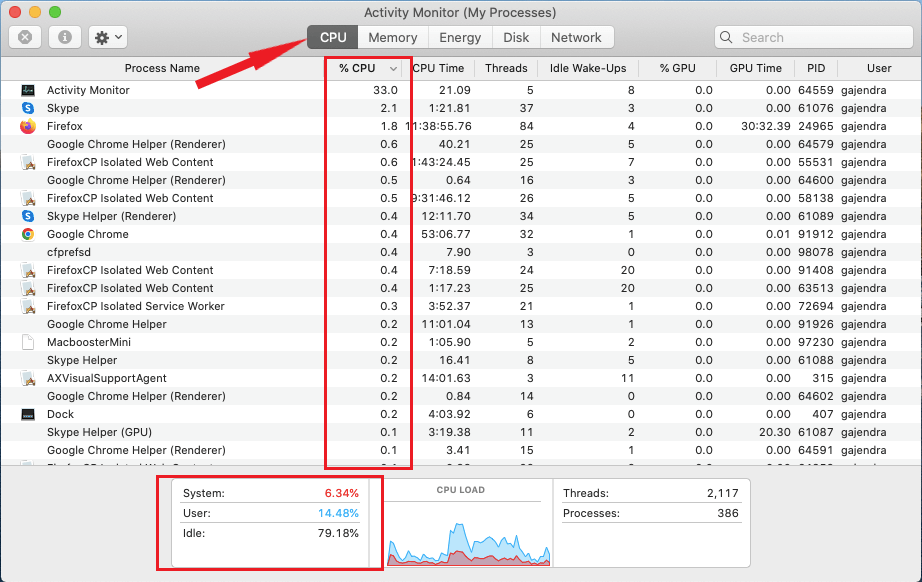Click the search magnifier icon

pos(726,37)
